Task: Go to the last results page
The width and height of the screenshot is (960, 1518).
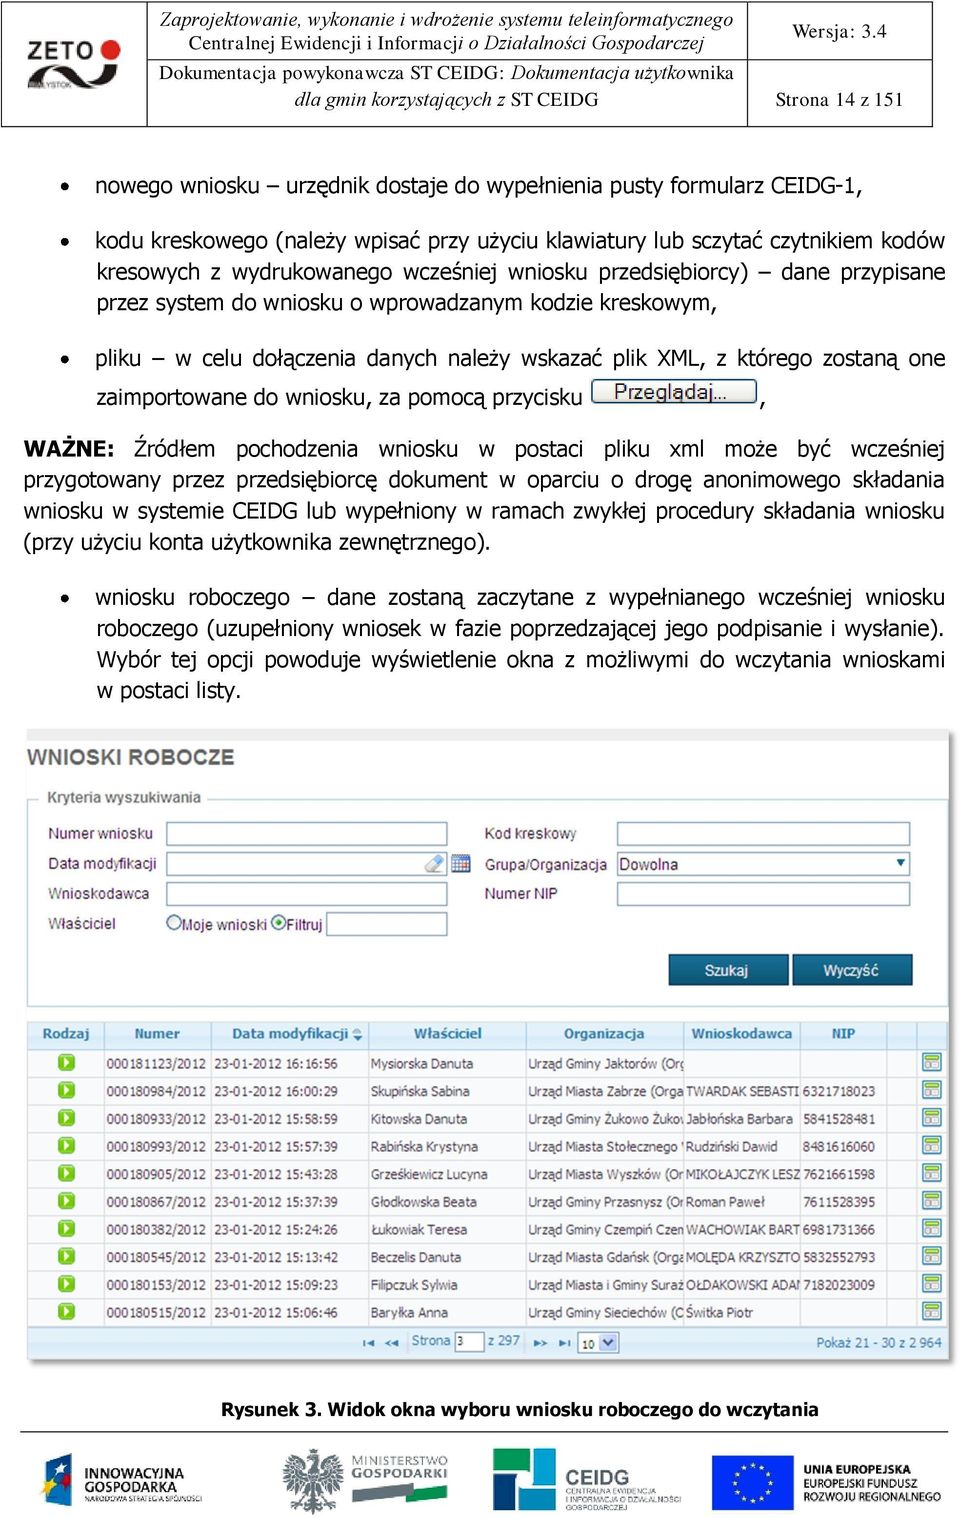Action: [x=565, y=1343]
